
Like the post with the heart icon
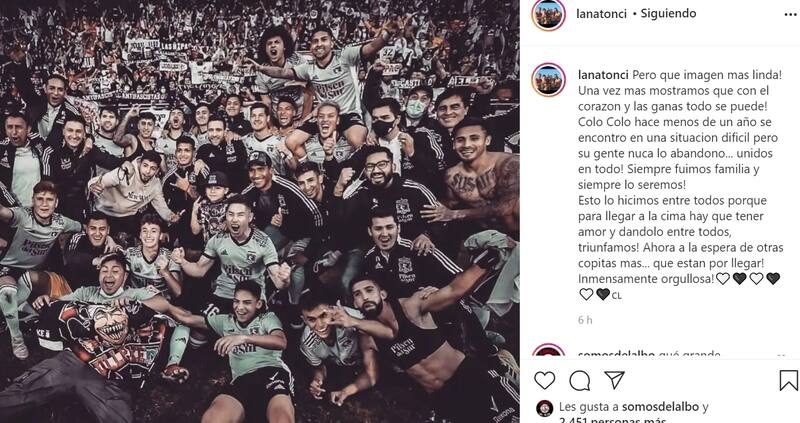tap(544, 381)
